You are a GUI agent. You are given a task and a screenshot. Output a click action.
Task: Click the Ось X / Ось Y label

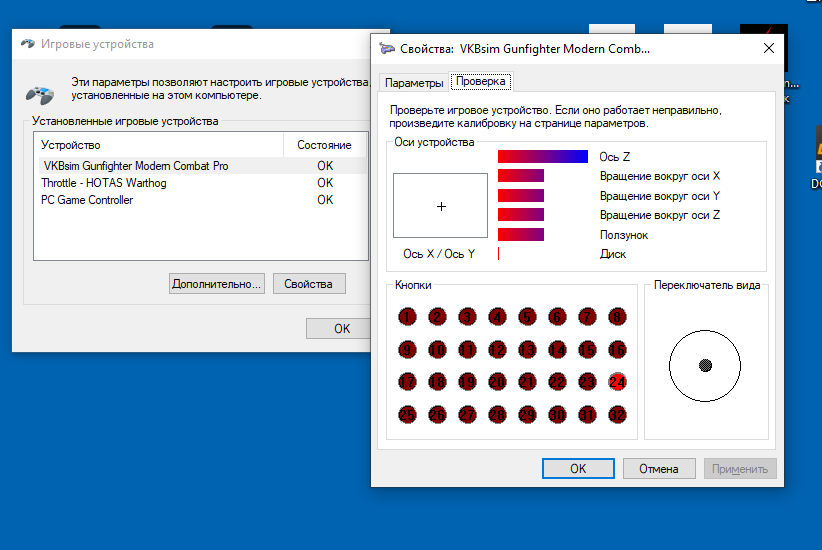[x=439, y=254]
